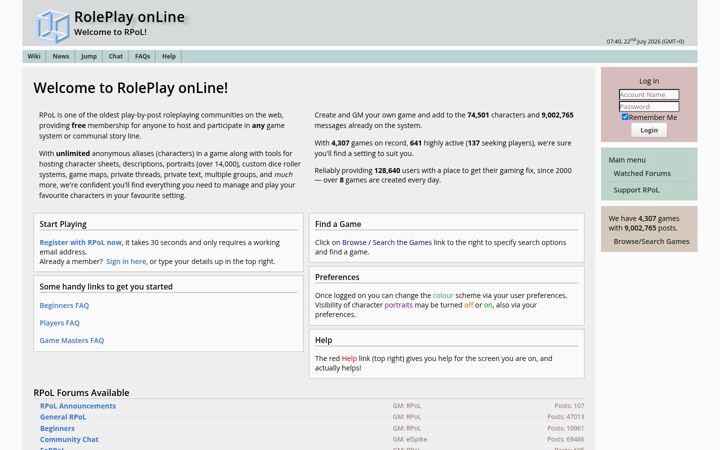
Task: Click the Main menu label
Action: (627, 160)
